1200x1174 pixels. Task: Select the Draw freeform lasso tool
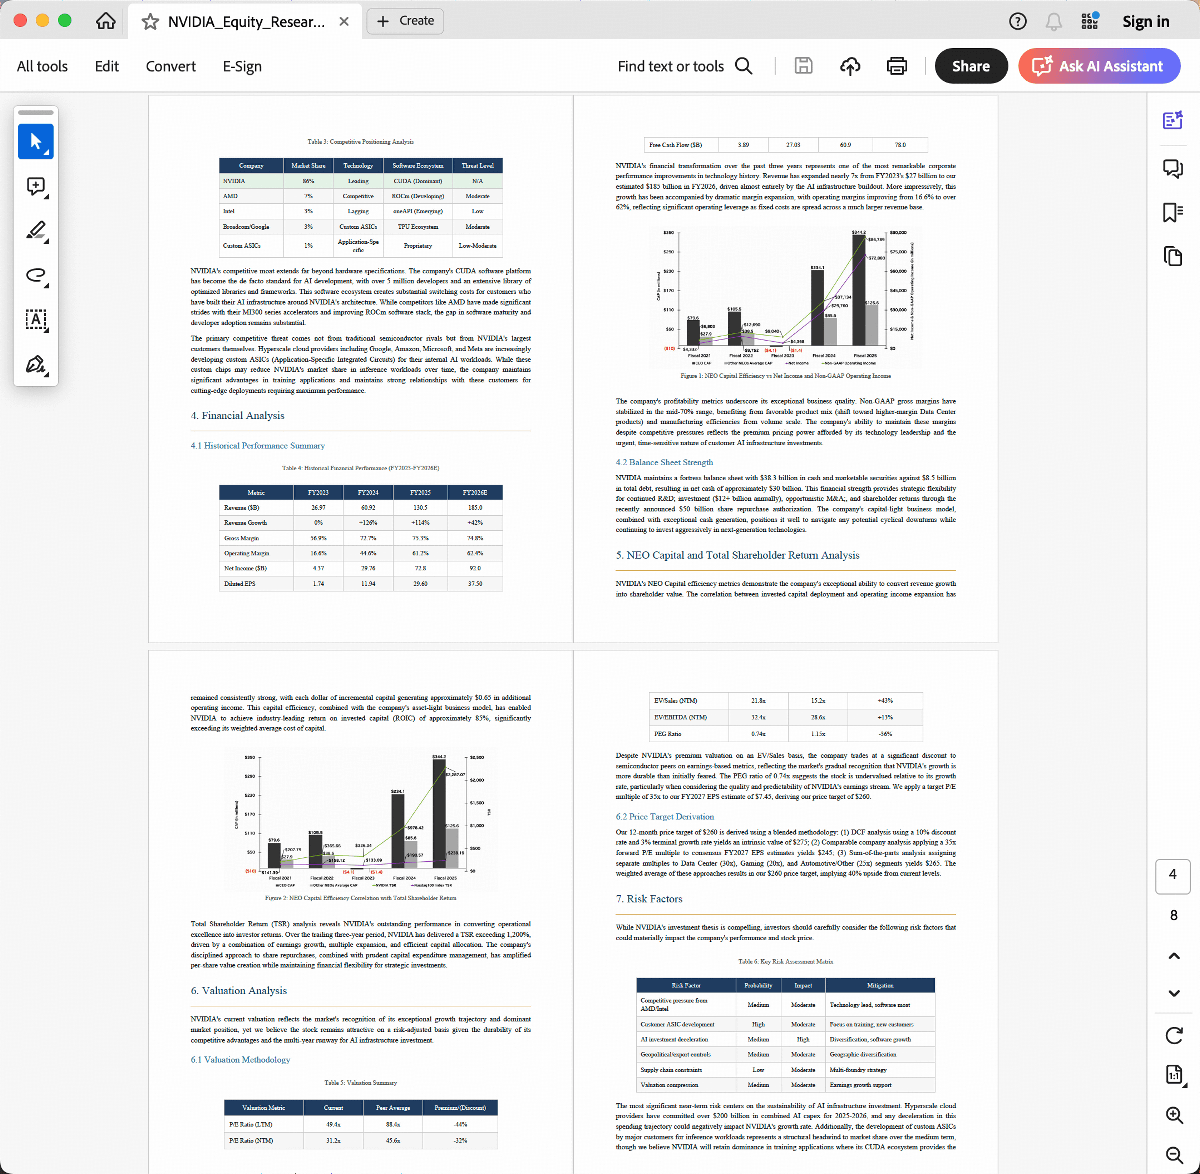tap(36, 275)
